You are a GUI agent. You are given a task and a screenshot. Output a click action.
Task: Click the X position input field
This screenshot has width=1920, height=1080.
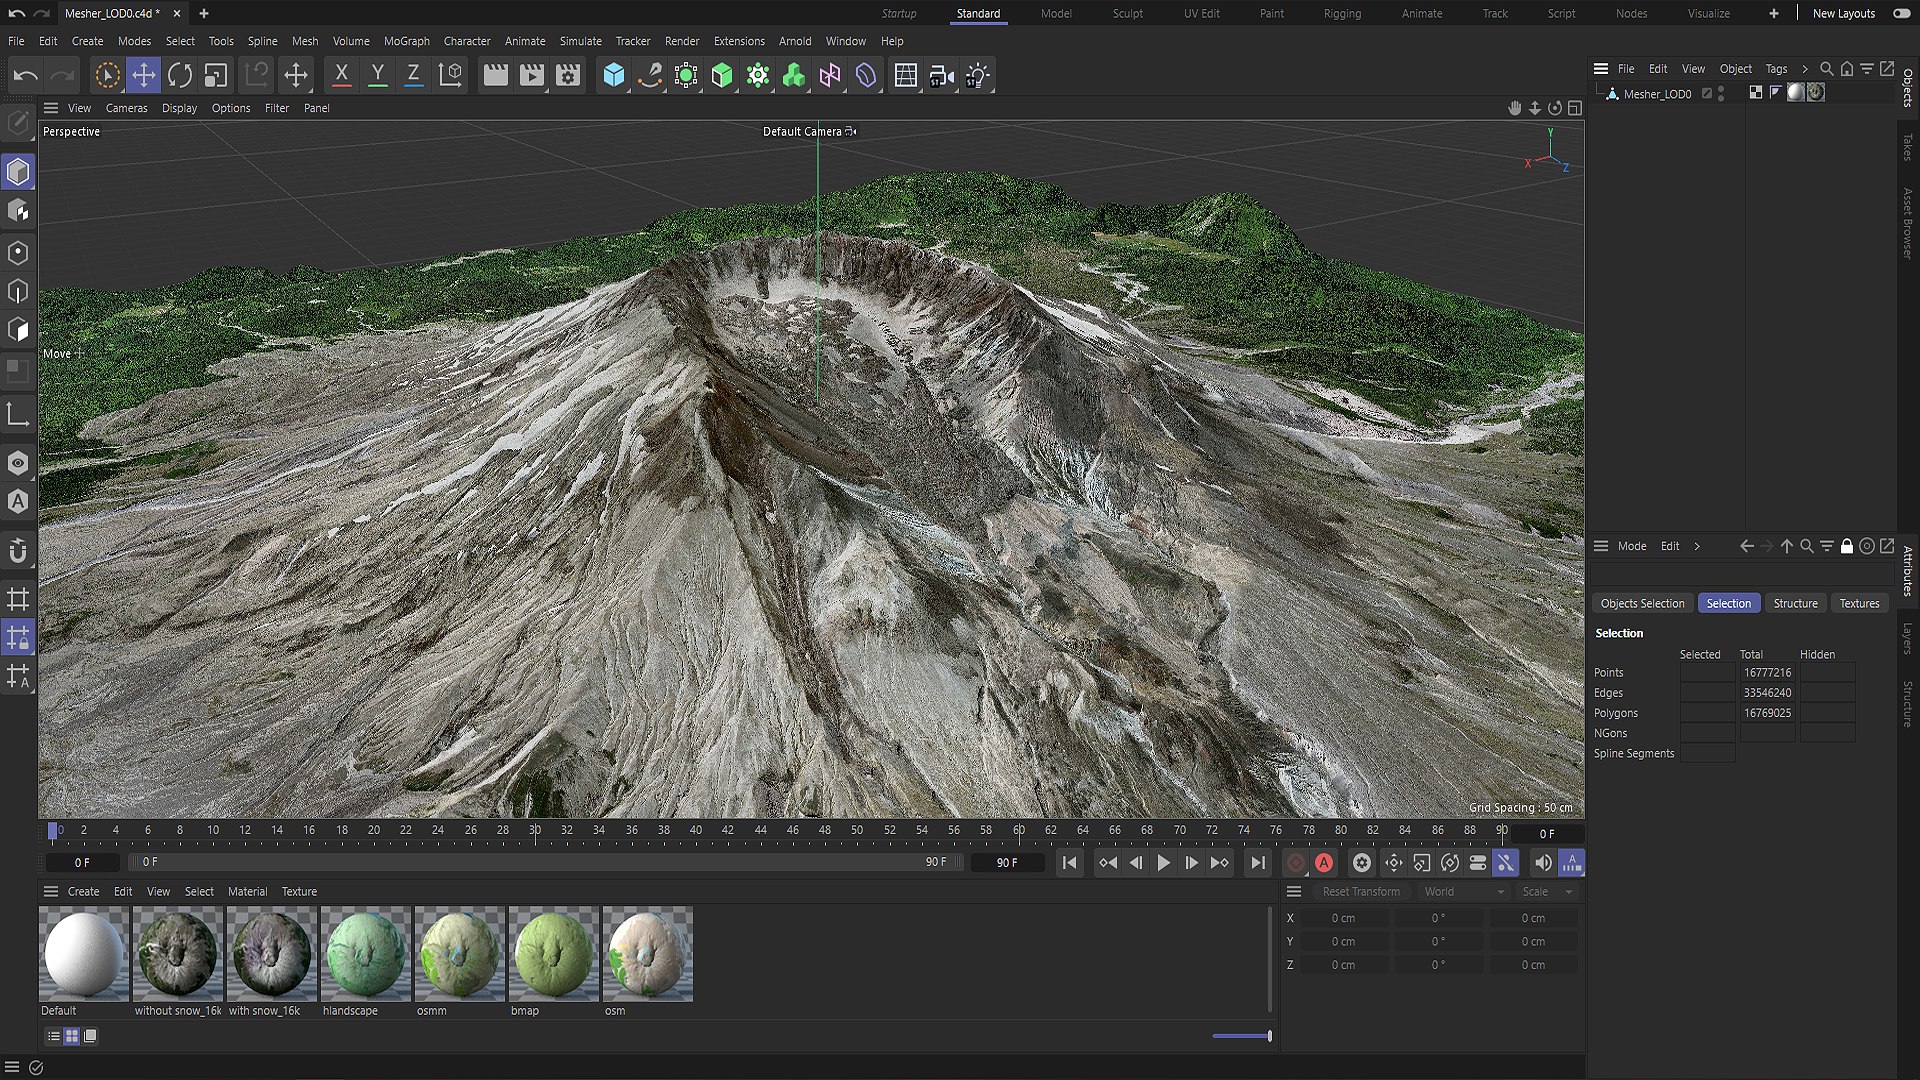1344,918
